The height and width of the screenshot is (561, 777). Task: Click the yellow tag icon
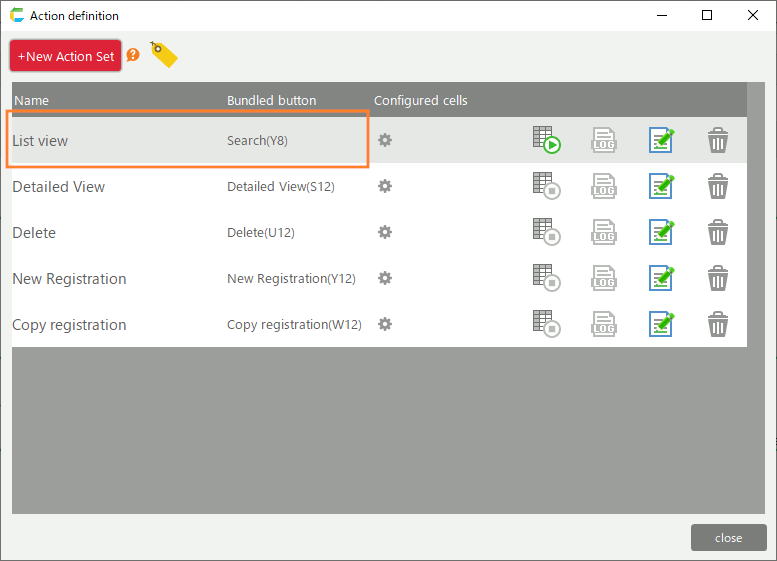tap(163, 55)
